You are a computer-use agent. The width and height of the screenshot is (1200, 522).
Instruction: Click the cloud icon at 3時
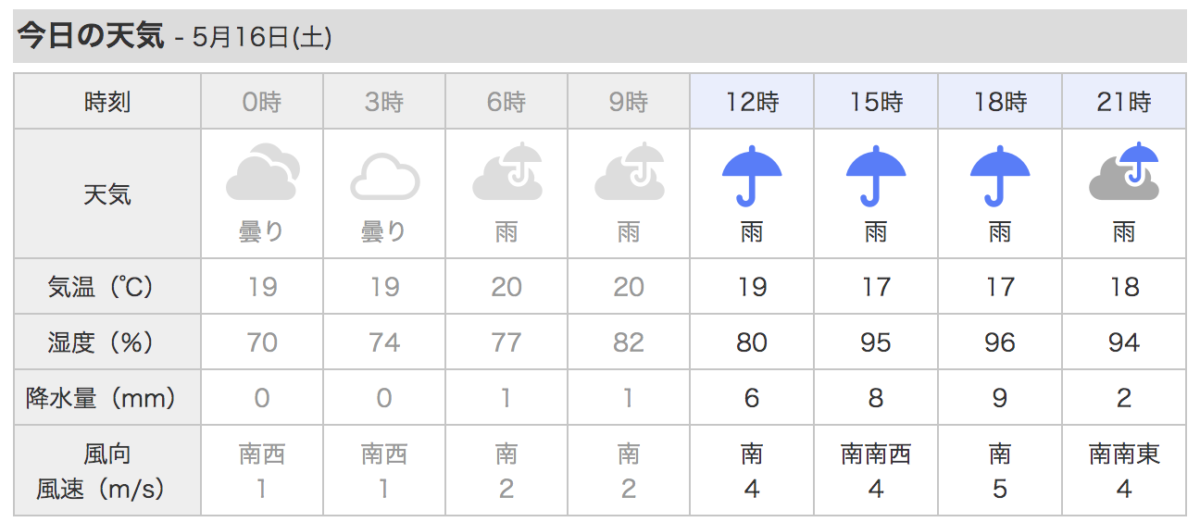[385, 177]
